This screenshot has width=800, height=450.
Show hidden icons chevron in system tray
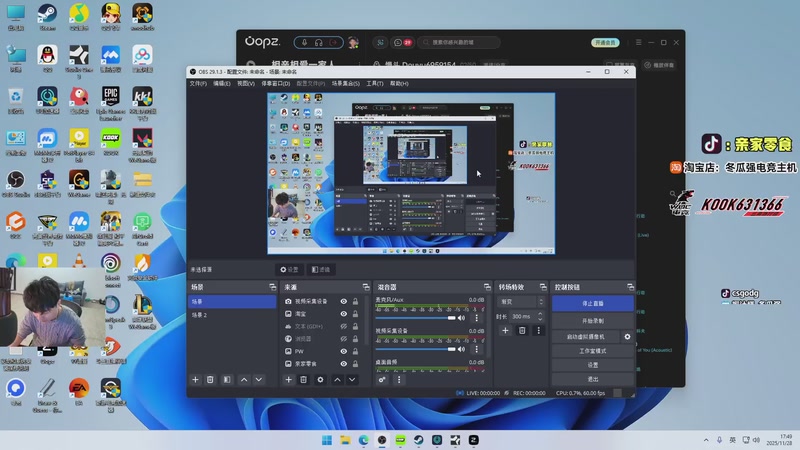[x=706, y=440]
